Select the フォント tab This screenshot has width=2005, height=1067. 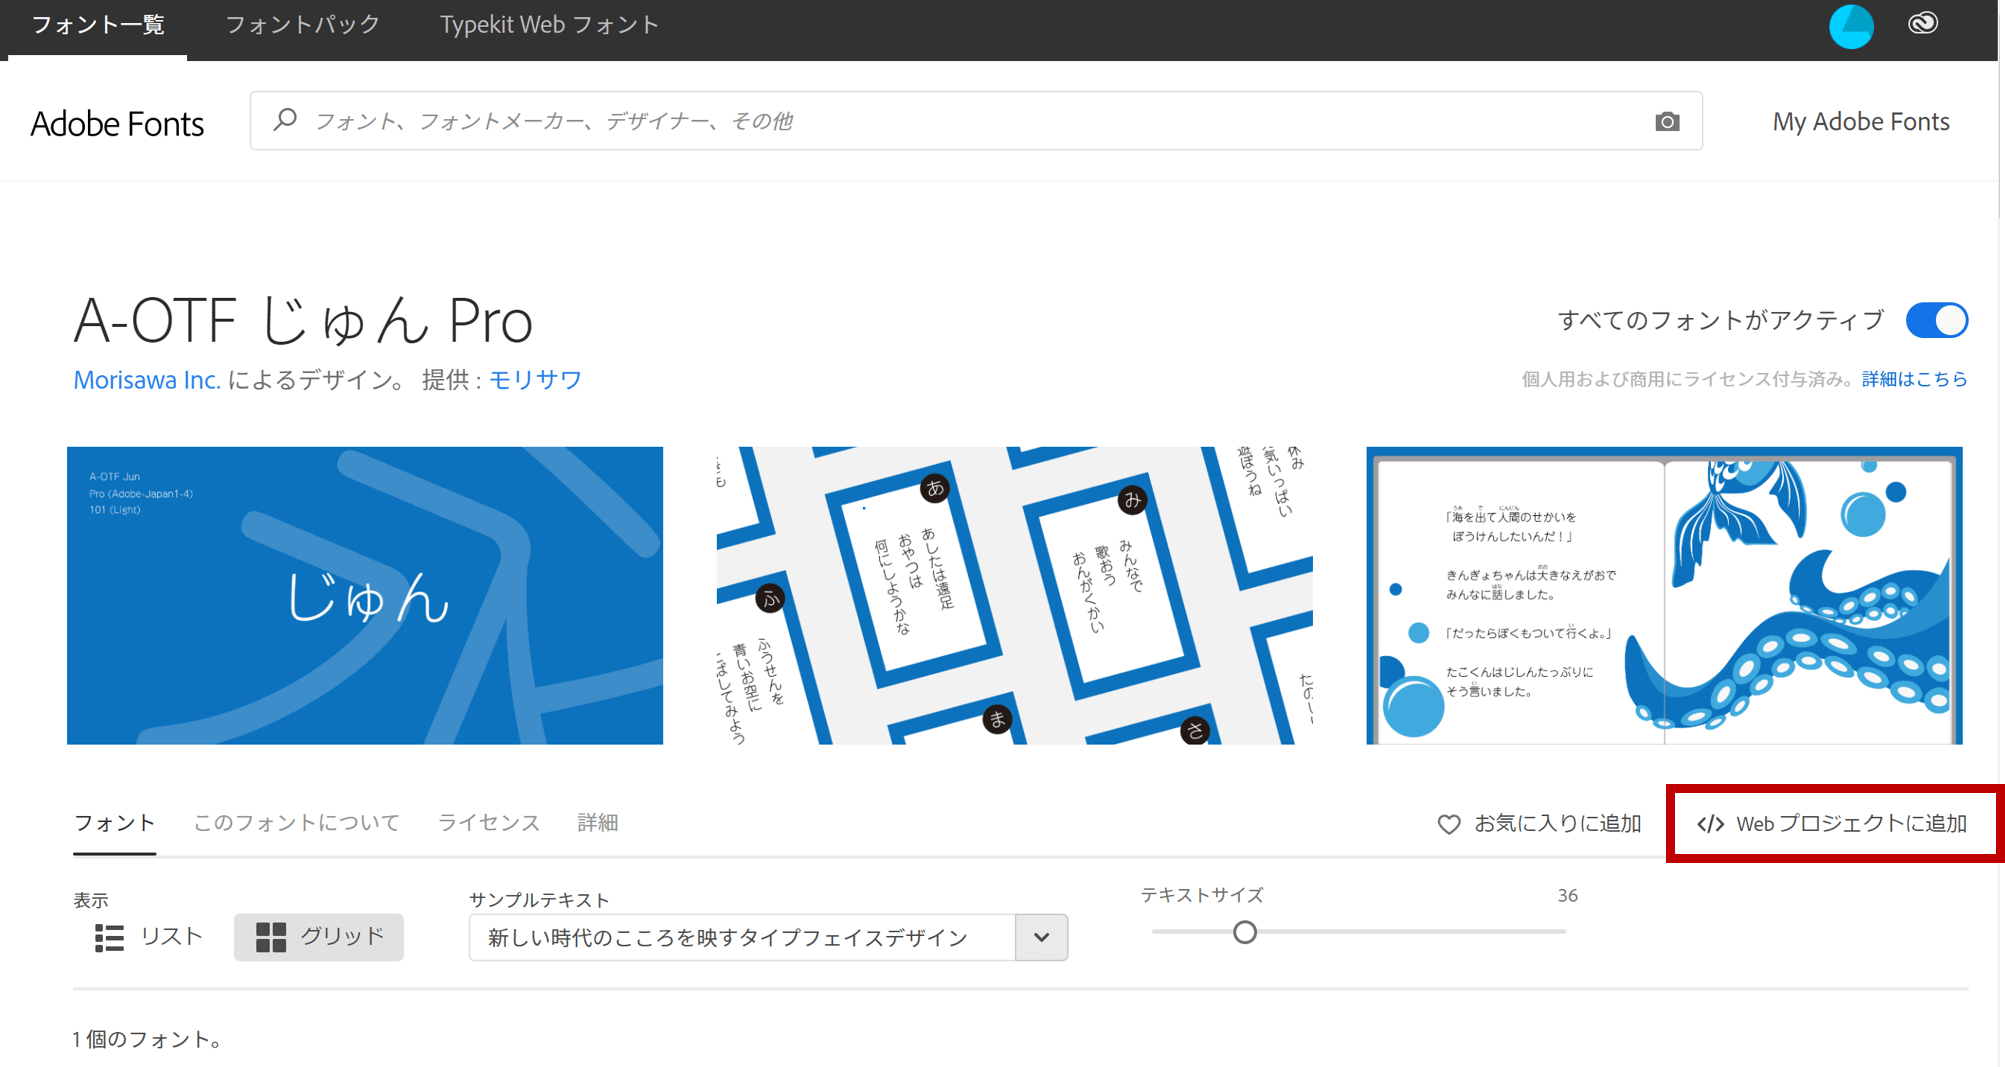[x=114, y=823]
